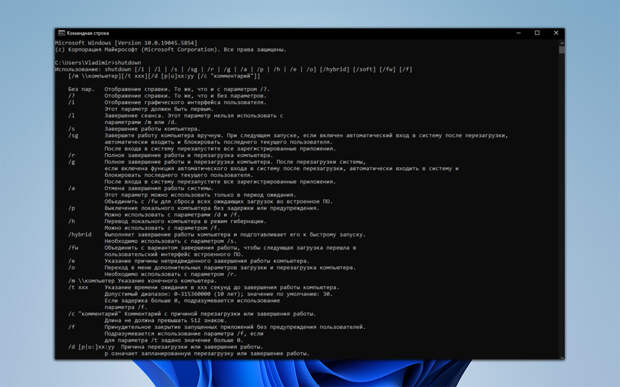This screenshot has height=387, width=620.
Task: Minimize the Командная строка window
Action: (x=518, y=33)
